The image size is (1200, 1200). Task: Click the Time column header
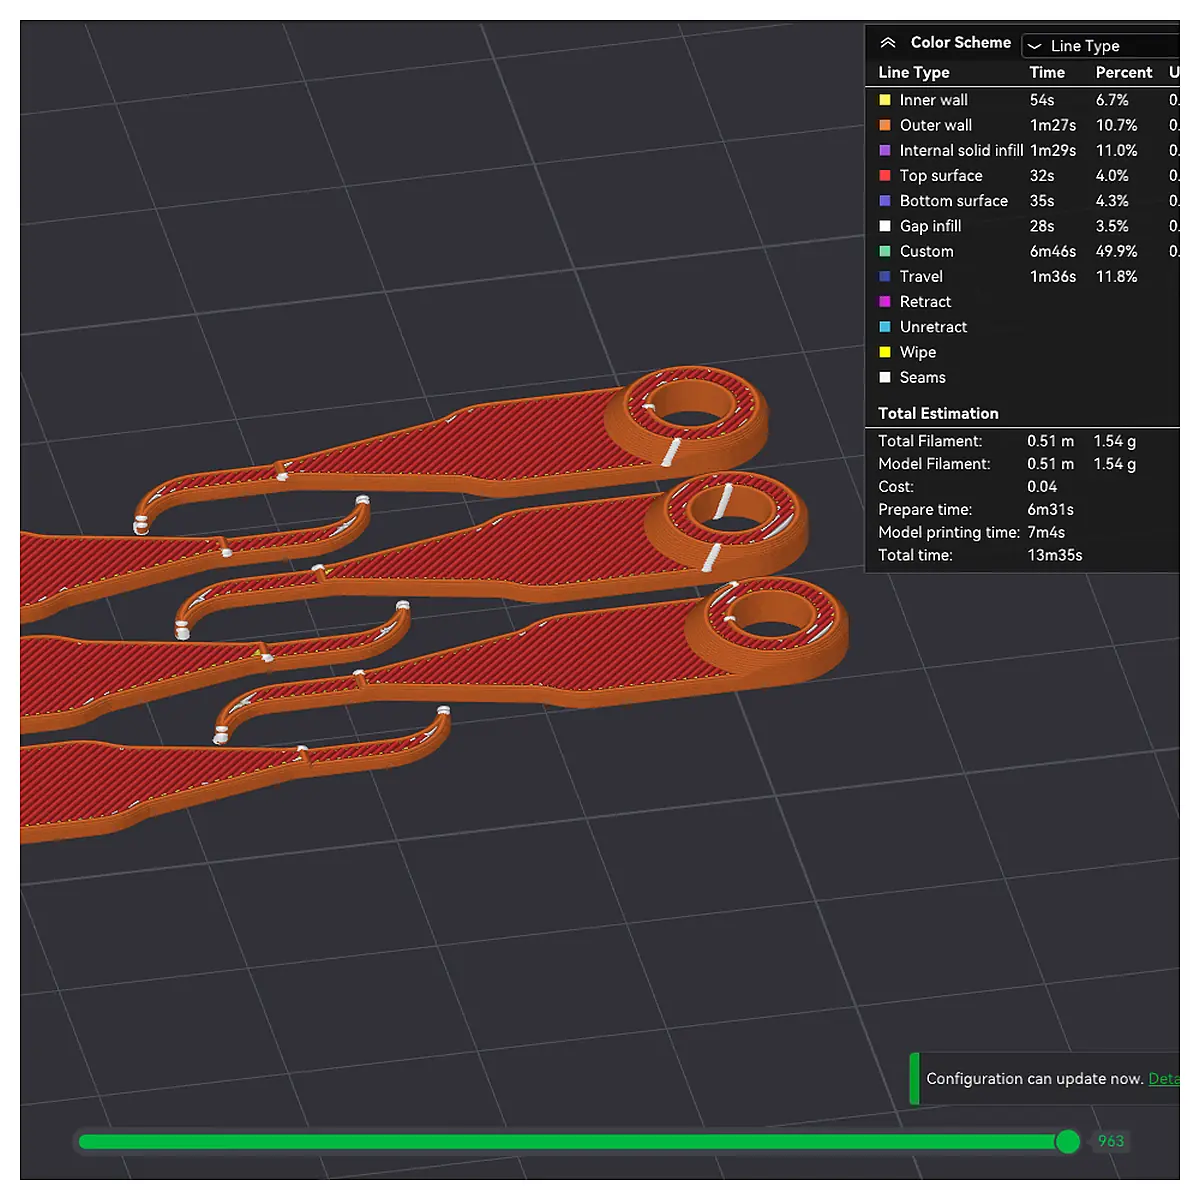tap(1047, 72)
